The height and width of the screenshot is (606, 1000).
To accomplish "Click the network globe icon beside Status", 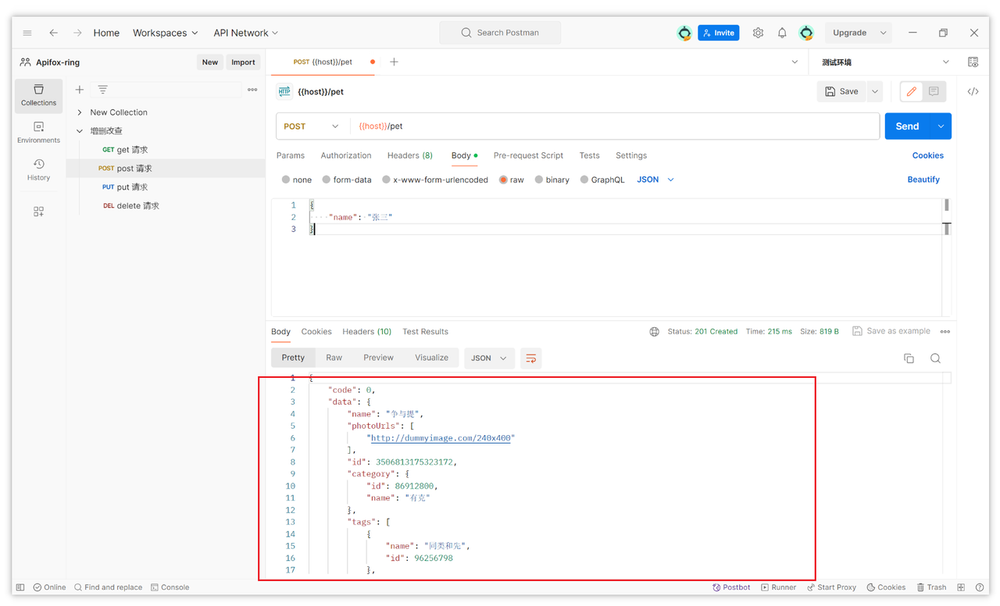I will coord(654,332).
